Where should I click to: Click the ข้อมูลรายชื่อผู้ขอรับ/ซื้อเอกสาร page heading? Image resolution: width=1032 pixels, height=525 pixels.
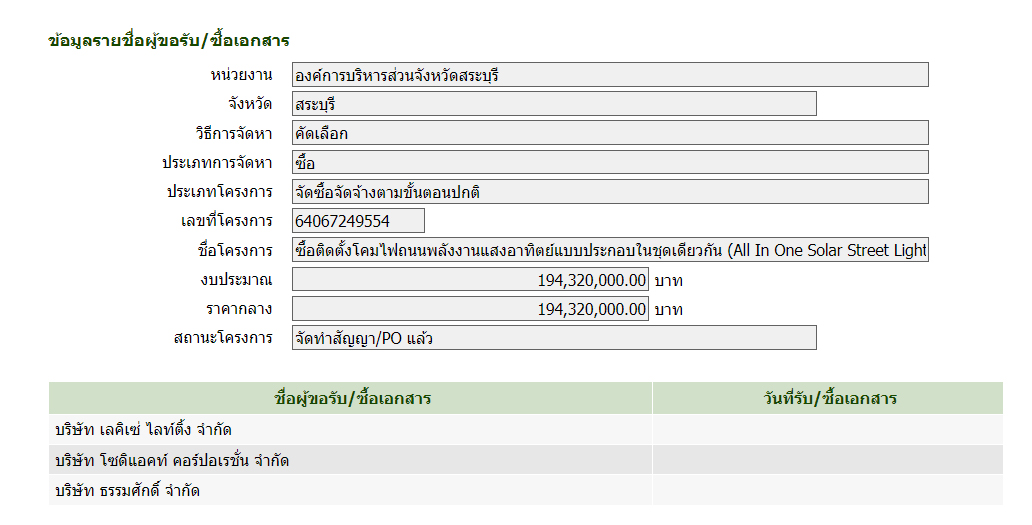click(169, 41)
